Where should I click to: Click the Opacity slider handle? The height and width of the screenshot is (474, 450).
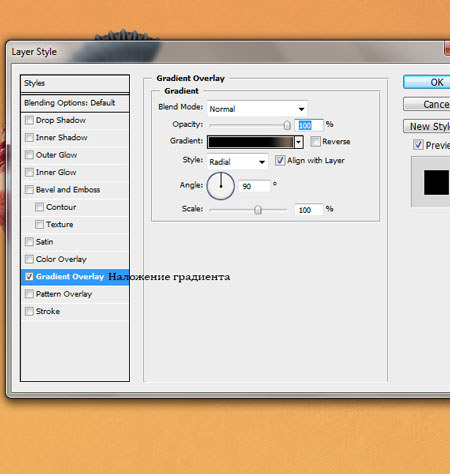287,125
